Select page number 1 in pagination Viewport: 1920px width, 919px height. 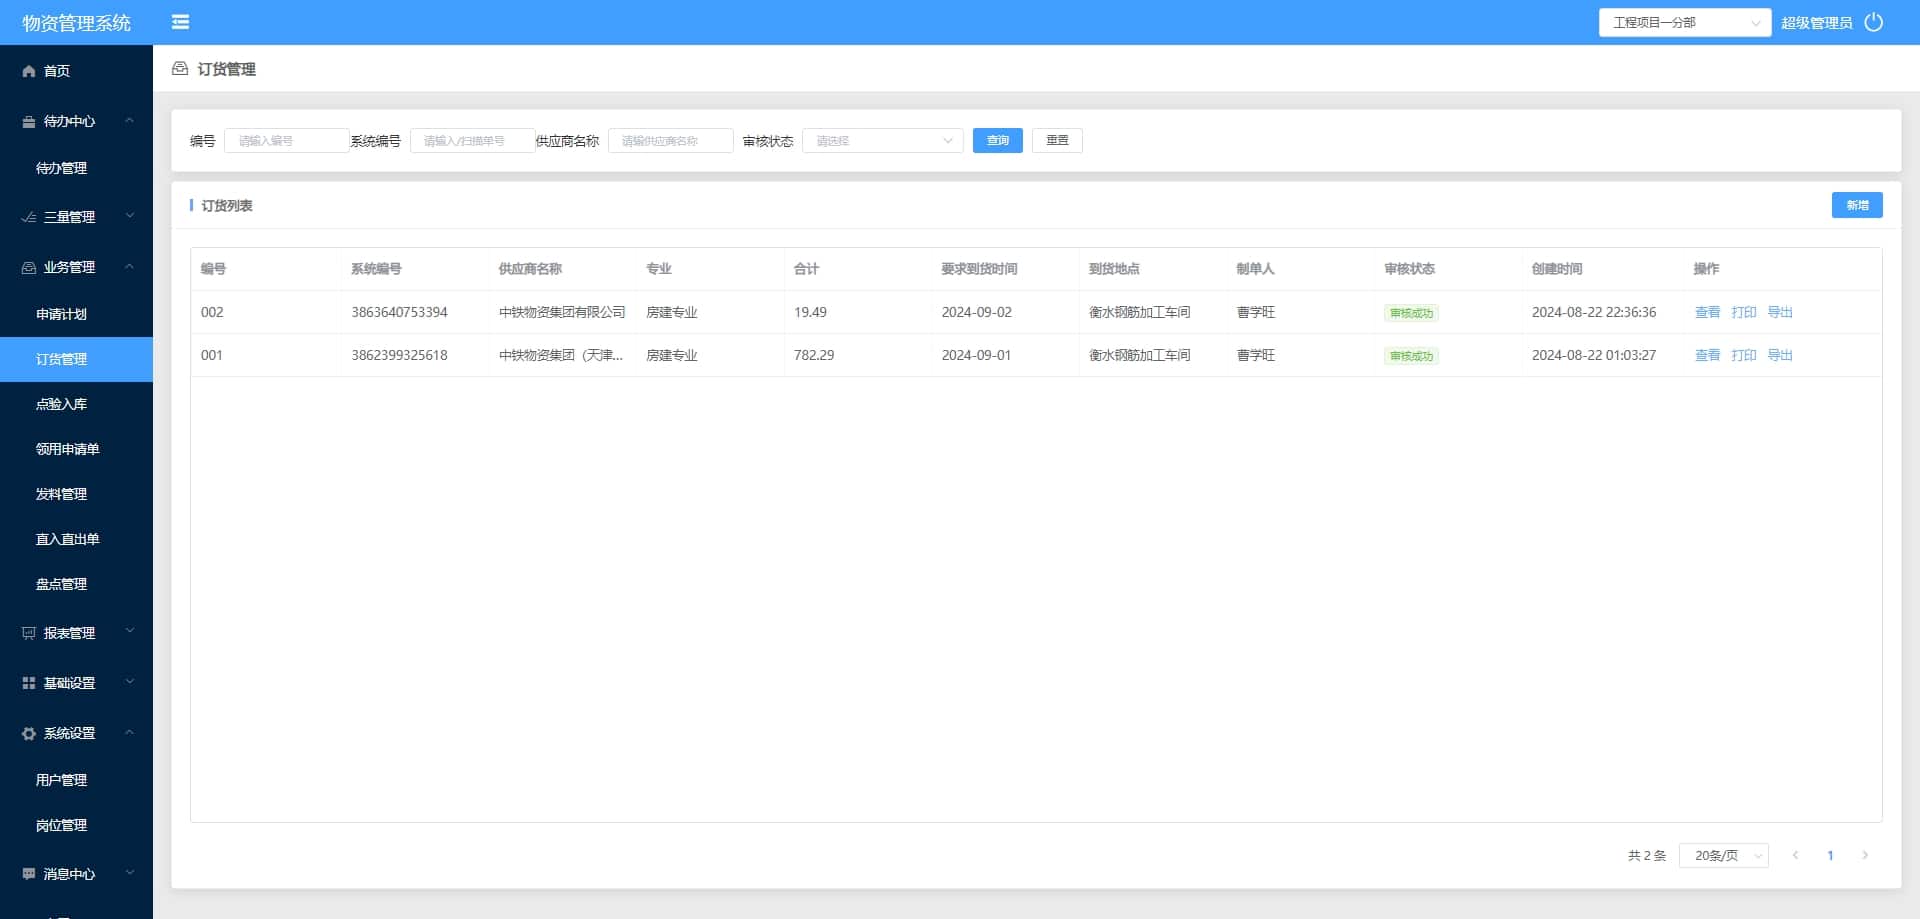1830,855
